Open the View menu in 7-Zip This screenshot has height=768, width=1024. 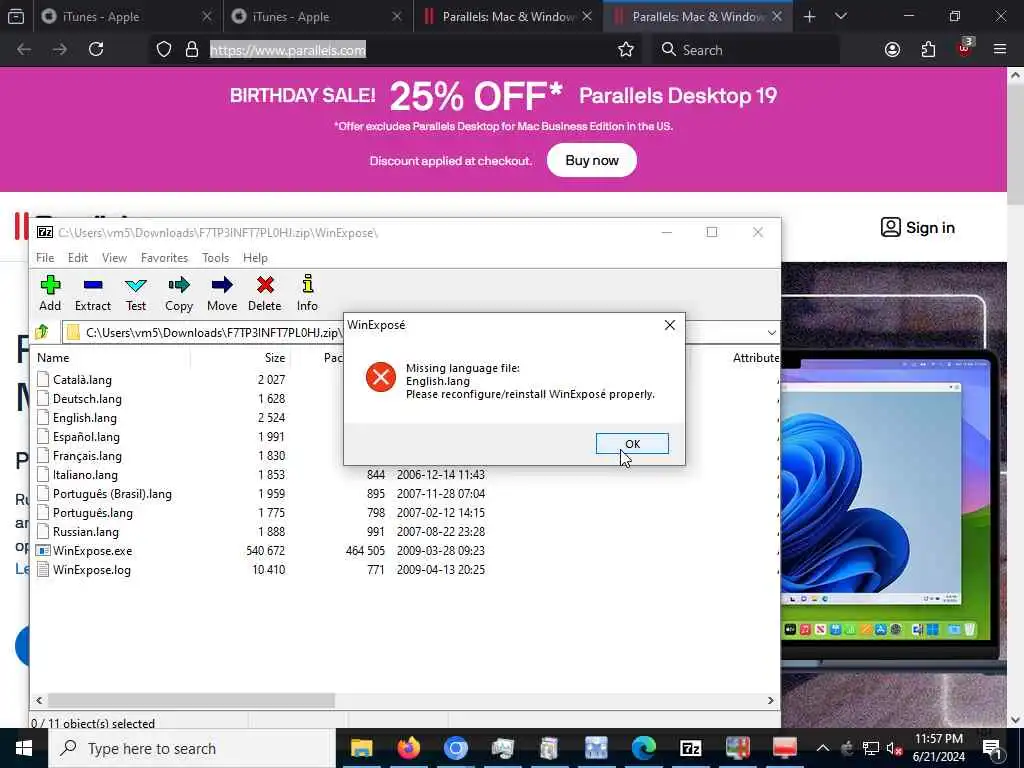tap(114, 258)
